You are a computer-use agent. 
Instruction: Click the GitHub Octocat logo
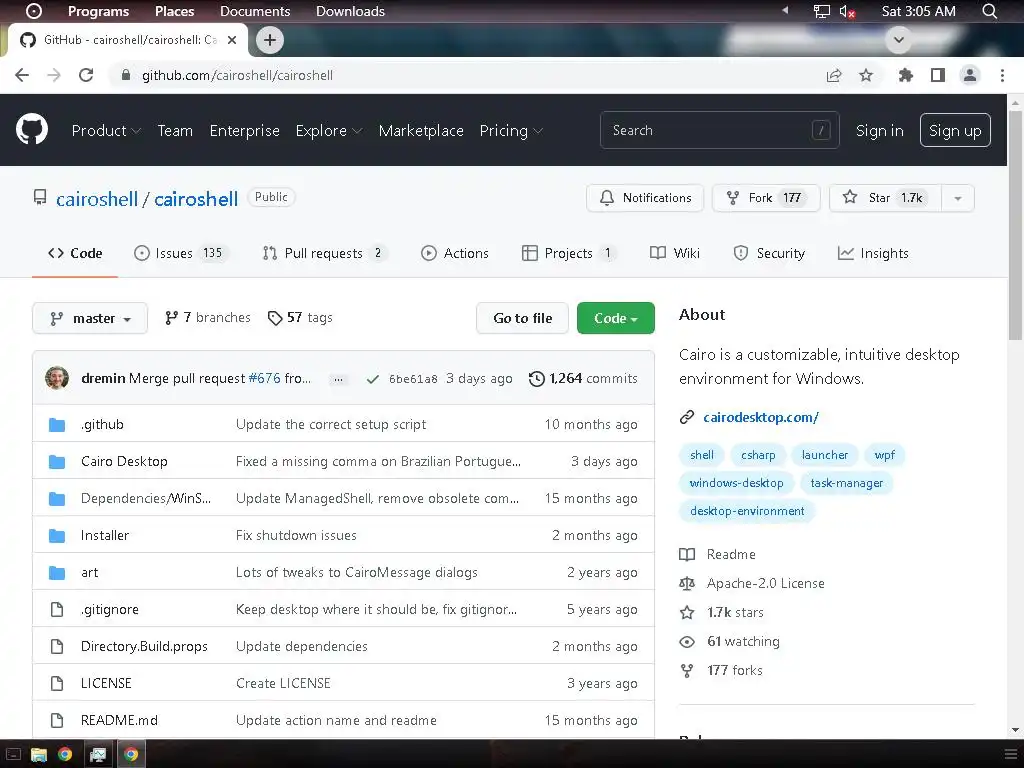point(32,129)
